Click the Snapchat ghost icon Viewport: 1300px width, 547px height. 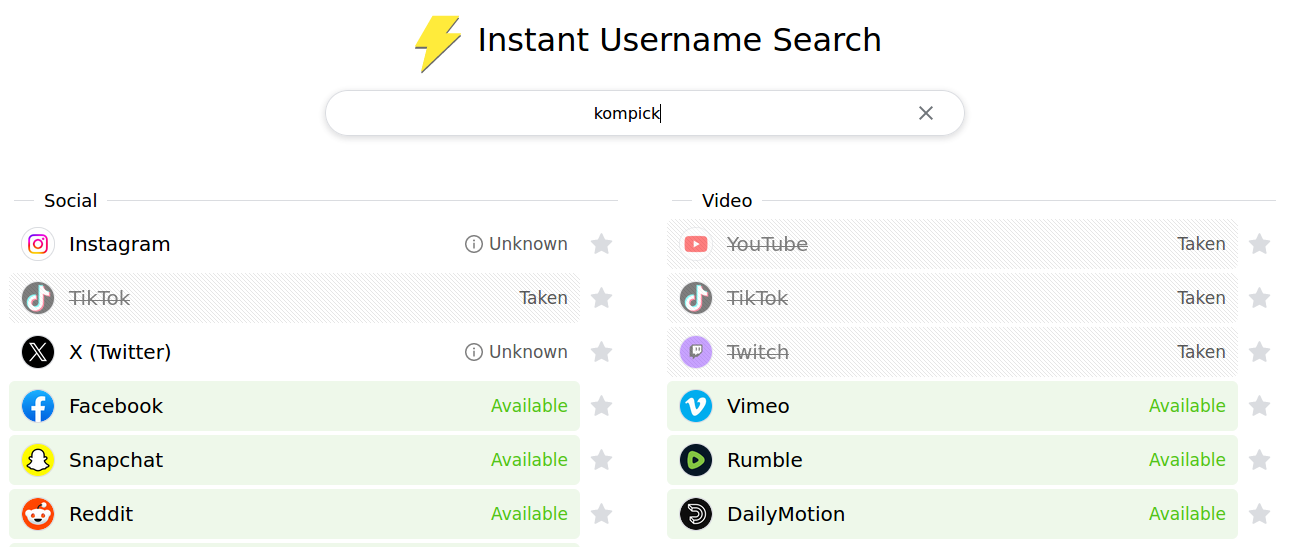(x=38, y=460)
